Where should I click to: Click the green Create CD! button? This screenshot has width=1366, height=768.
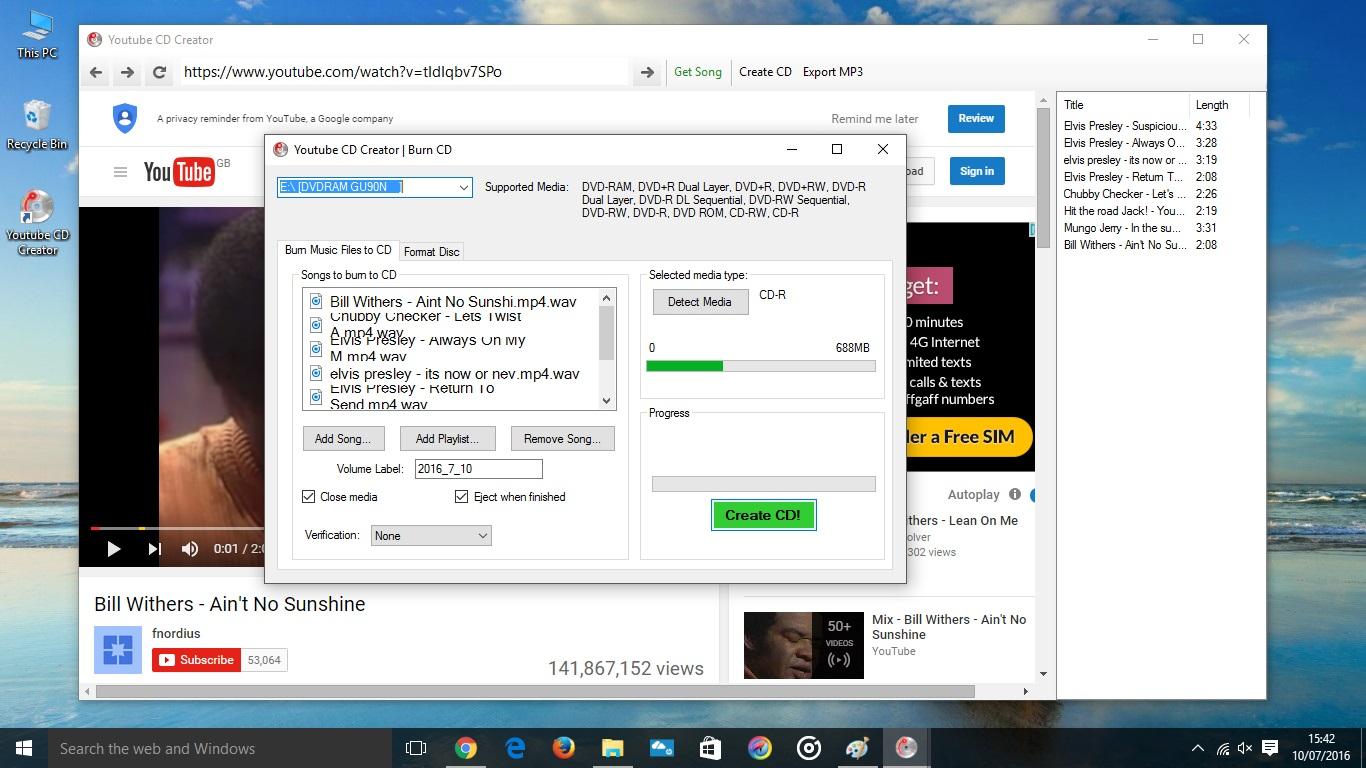[x=763, y=515]
